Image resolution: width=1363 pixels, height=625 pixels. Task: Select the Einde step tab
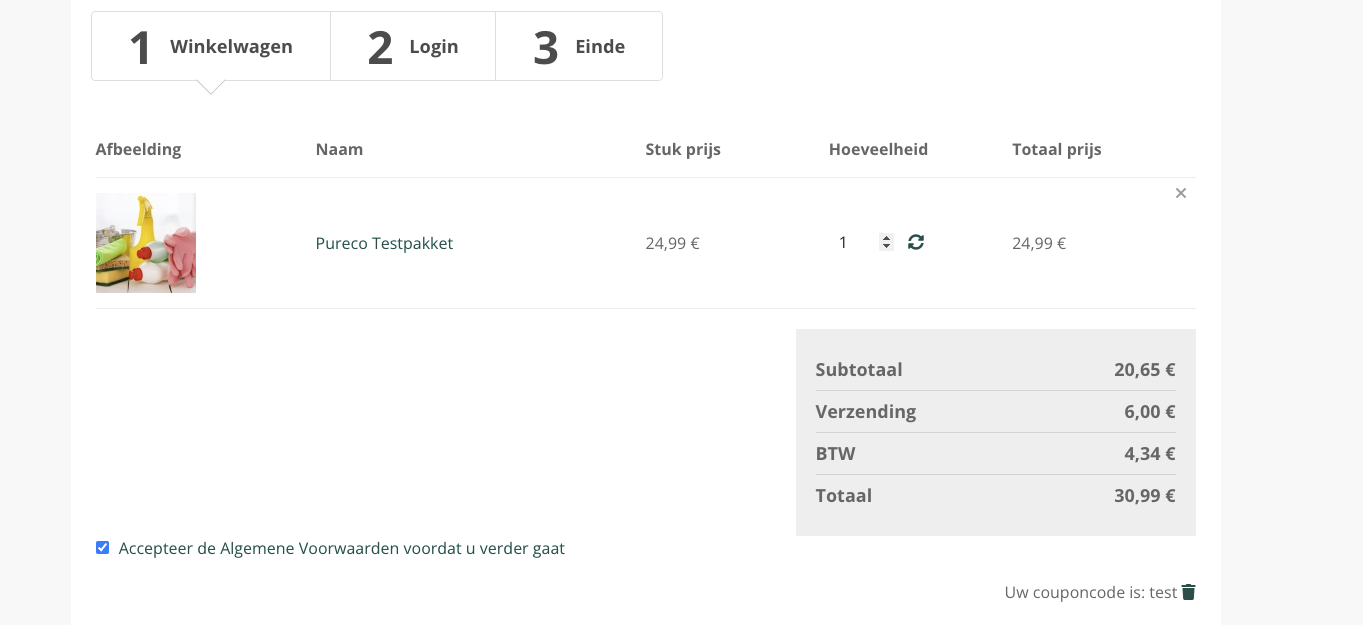point(579,46)
